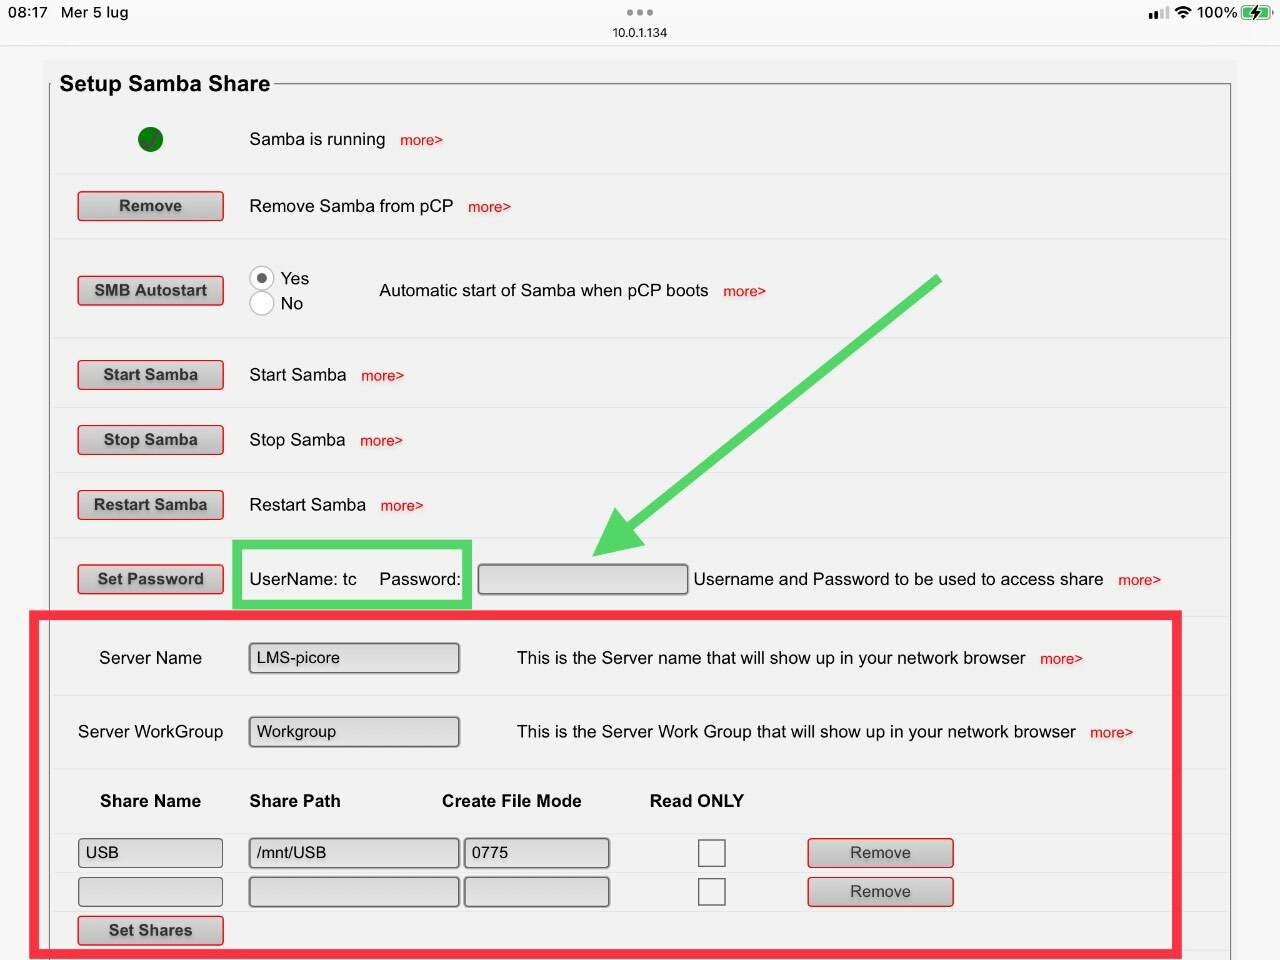Click Remove Samba from pCP button
Image resolution: width=1280 pixels, height=960 pixels.
[150, 206]
